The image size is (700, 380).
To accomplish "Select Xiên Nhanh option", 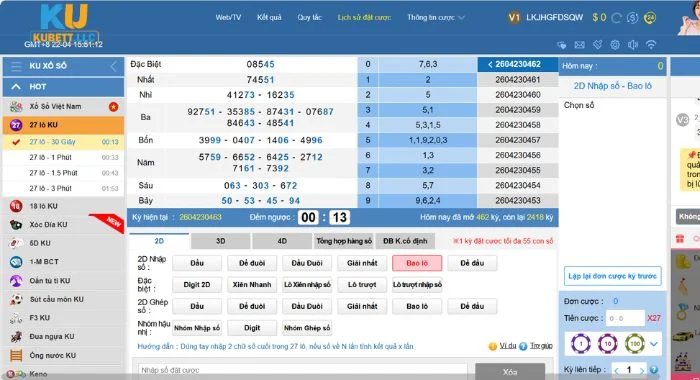I will coord(252,285).
